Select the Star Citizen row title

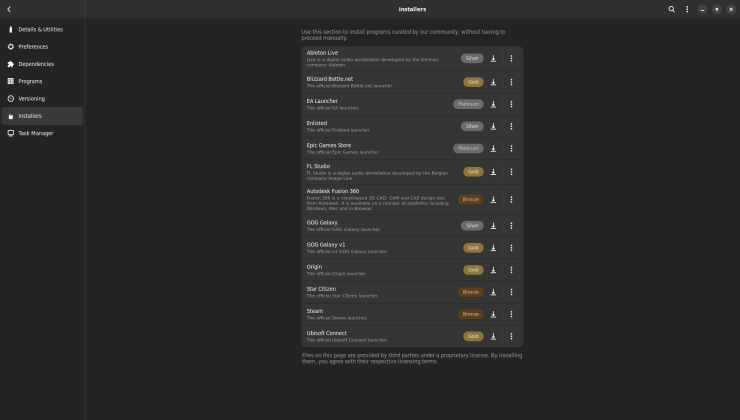[321, 289]
